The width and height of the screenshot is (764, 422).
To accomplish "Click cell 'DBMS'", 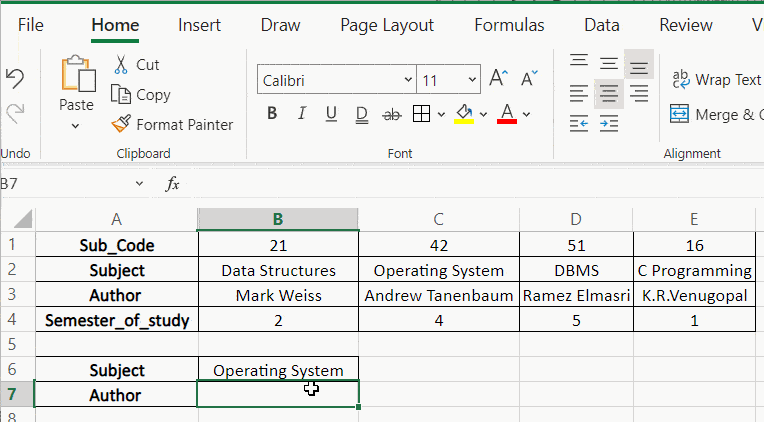I will point(576,270).
